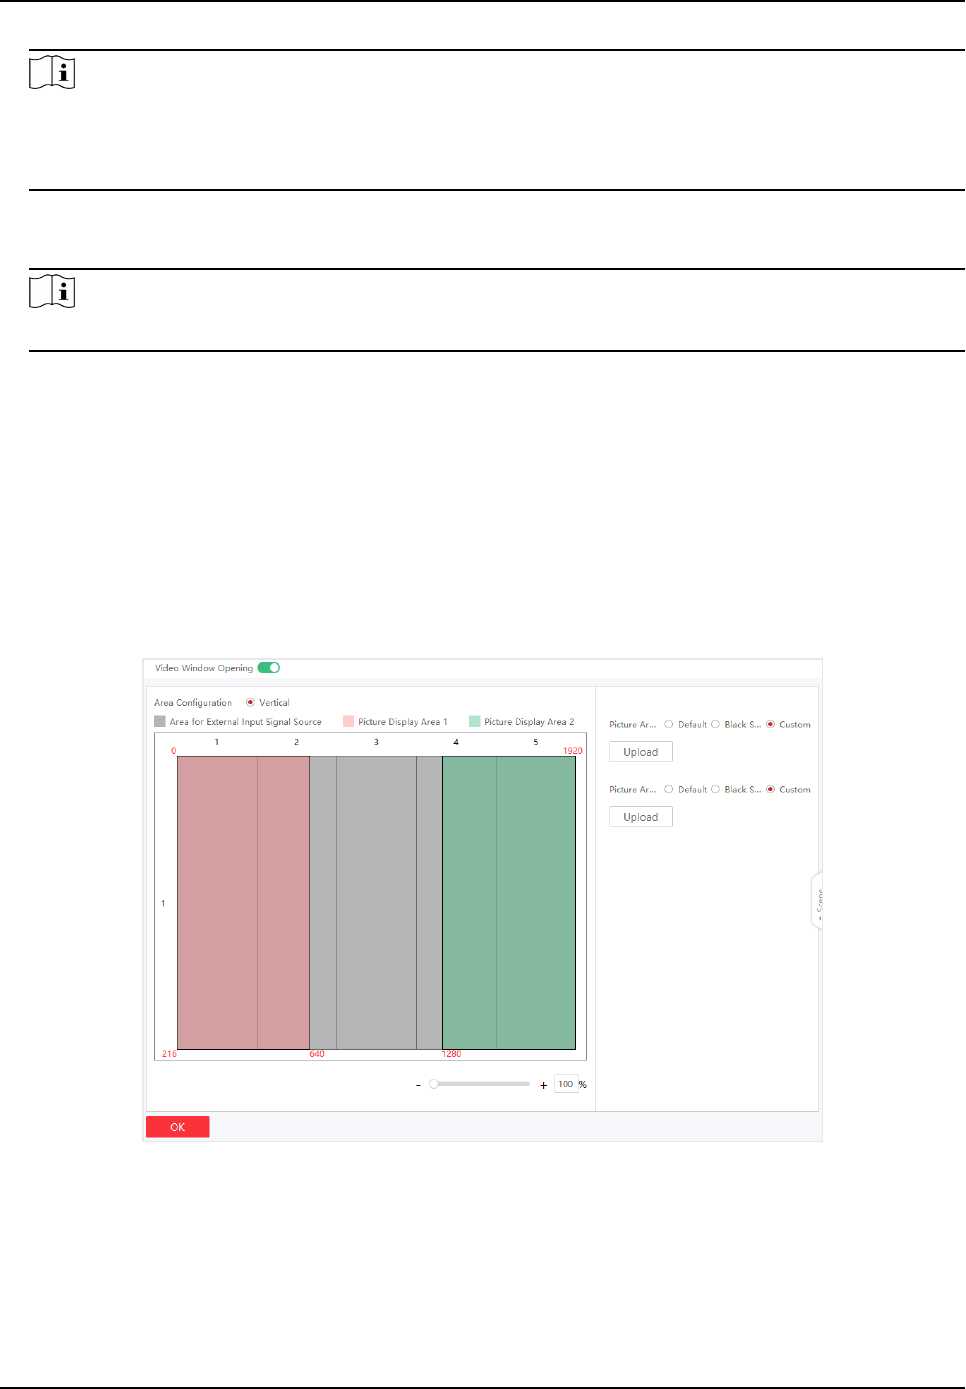Click column number 3 header
This screenshot has width=966, height=1389.
click(376, 742)
